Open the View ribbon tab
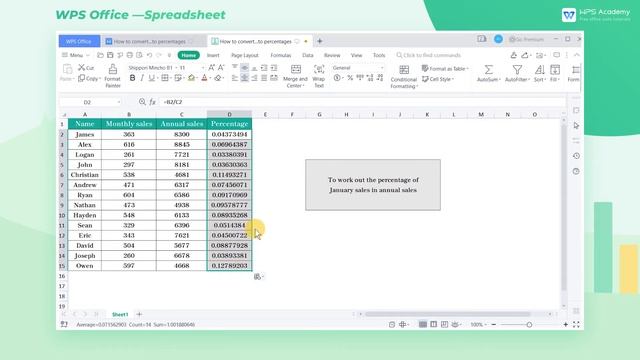This screenshot has width=640, height=360. pyautogui.click(x=356, y=55)
